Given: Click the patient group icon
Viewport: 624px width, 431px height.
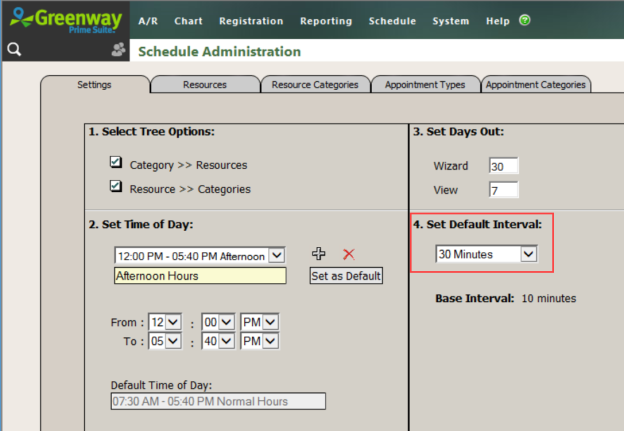Looking at the screenshot, I should coord(119,51).
